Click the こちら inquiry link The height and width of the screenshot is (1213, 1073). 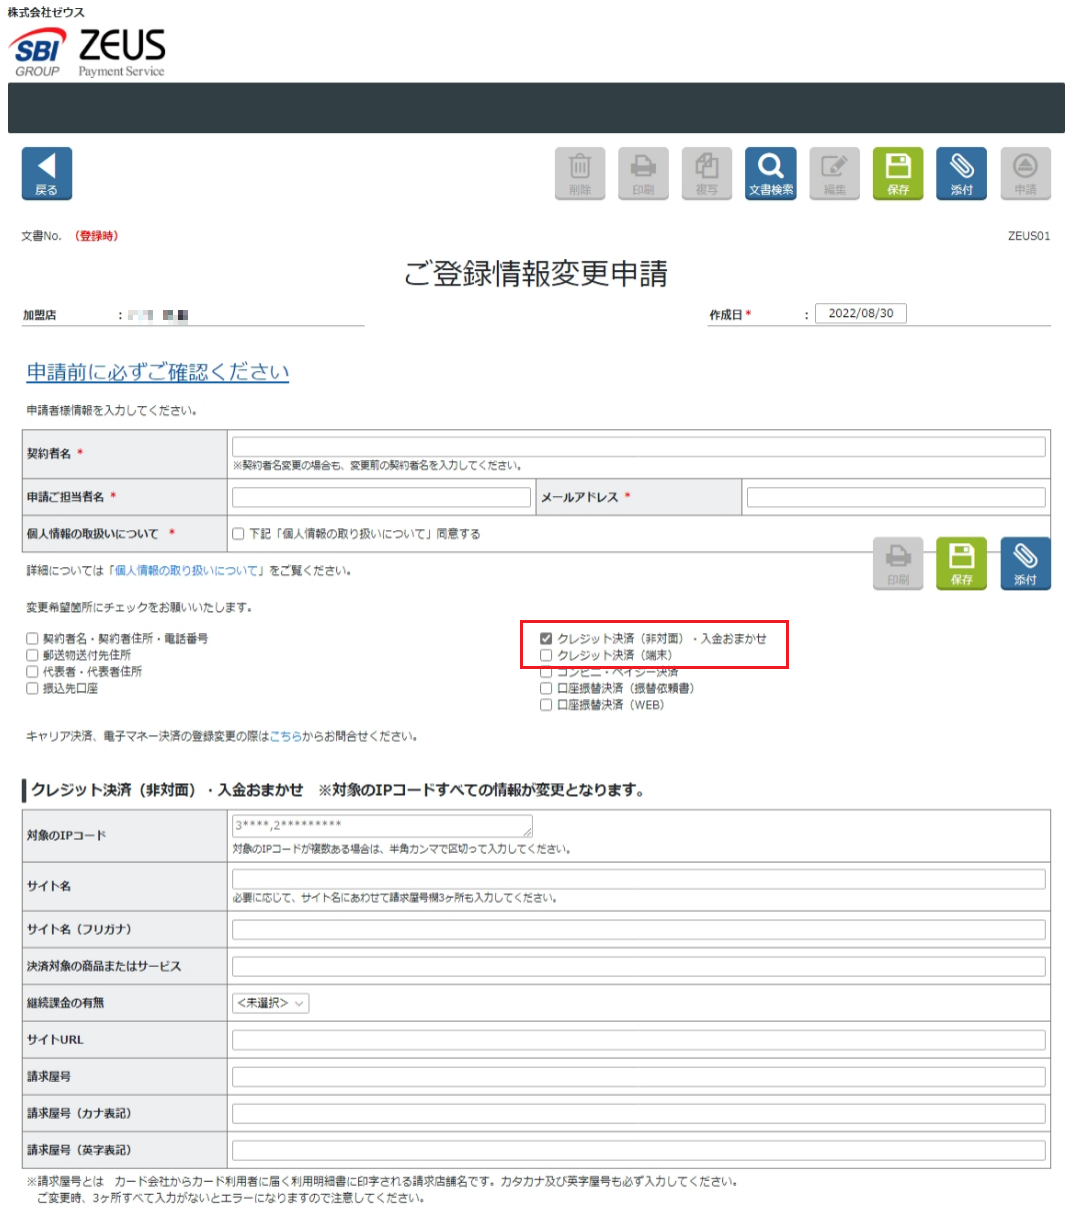[x=285, y=736]
